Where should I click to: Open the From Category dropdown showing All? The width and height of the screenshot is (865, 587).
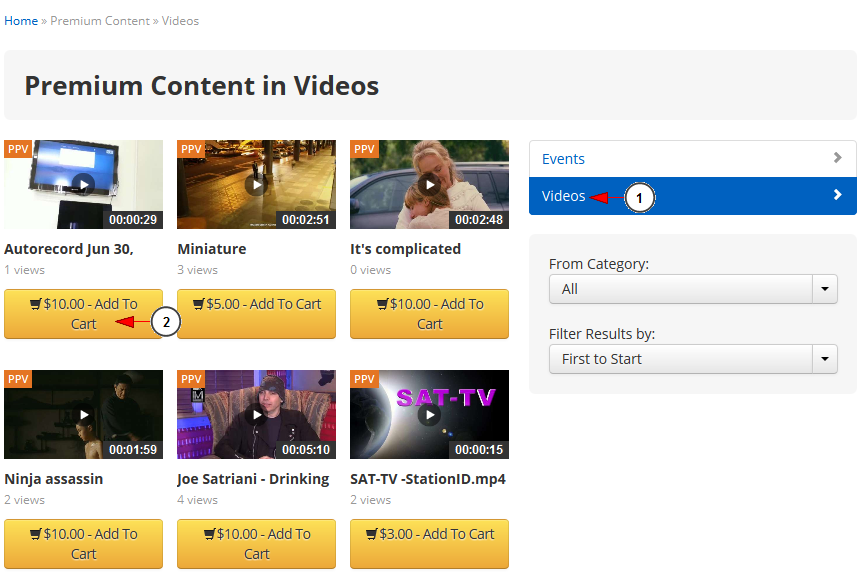coord(693,289)
